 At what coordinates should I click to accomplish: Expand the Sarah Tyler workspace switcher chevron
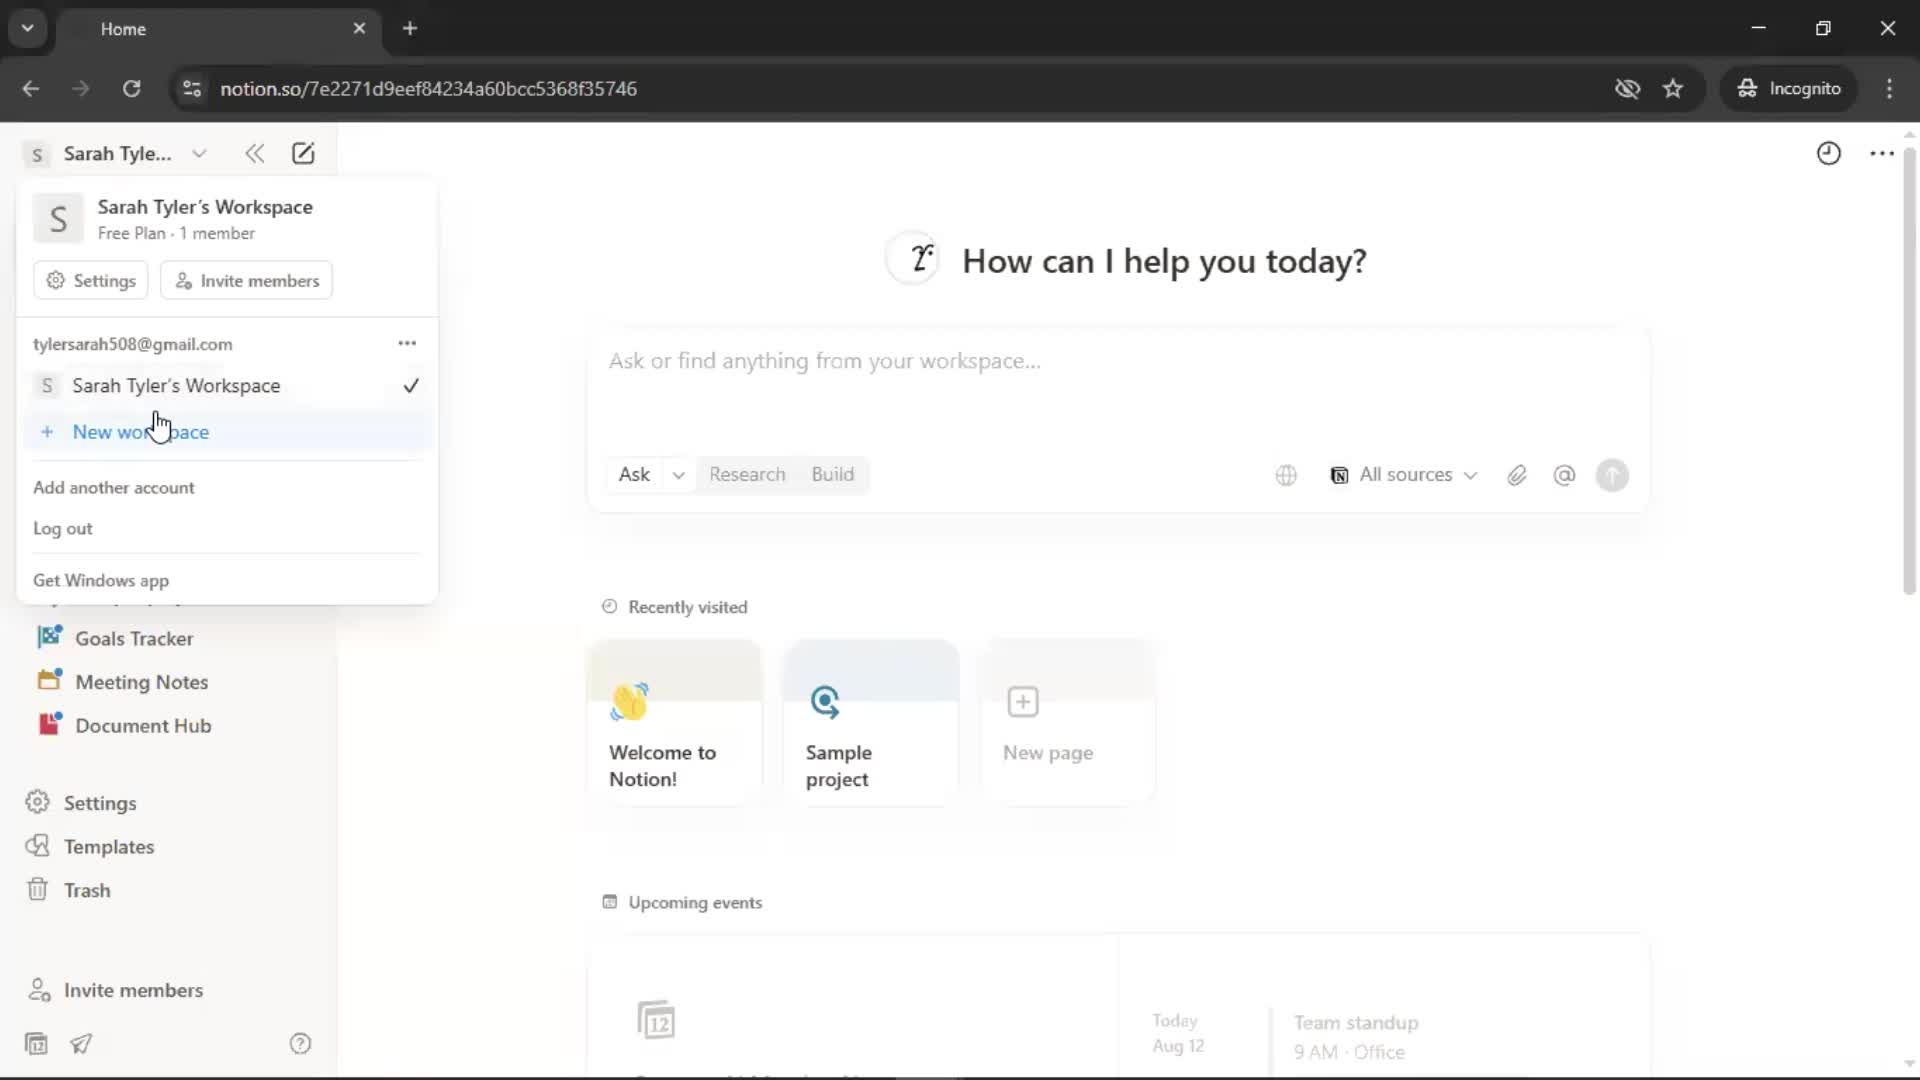tap(199, 154)
